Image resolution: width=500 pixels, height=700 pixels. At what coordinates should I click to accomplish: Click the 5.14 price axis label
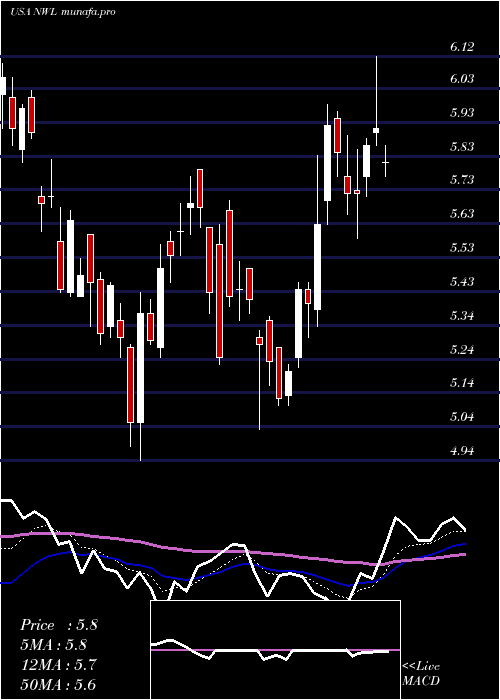point(462,383)
